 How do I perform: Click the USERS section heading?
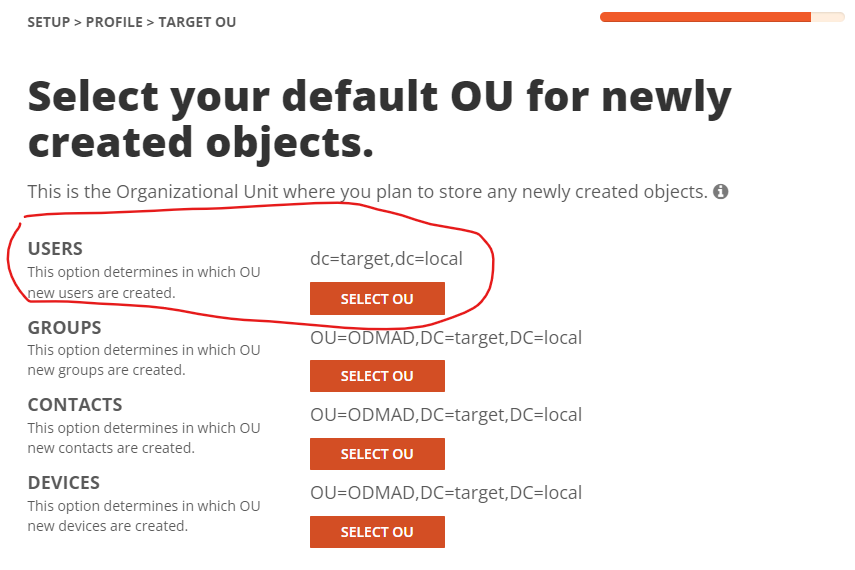[x=55, y=249]
